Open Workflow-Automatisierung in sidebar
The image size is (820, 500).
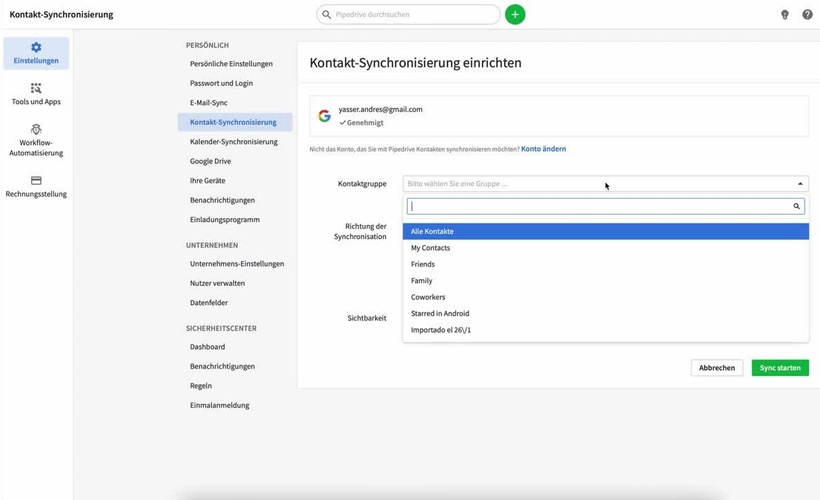point(36,141)
